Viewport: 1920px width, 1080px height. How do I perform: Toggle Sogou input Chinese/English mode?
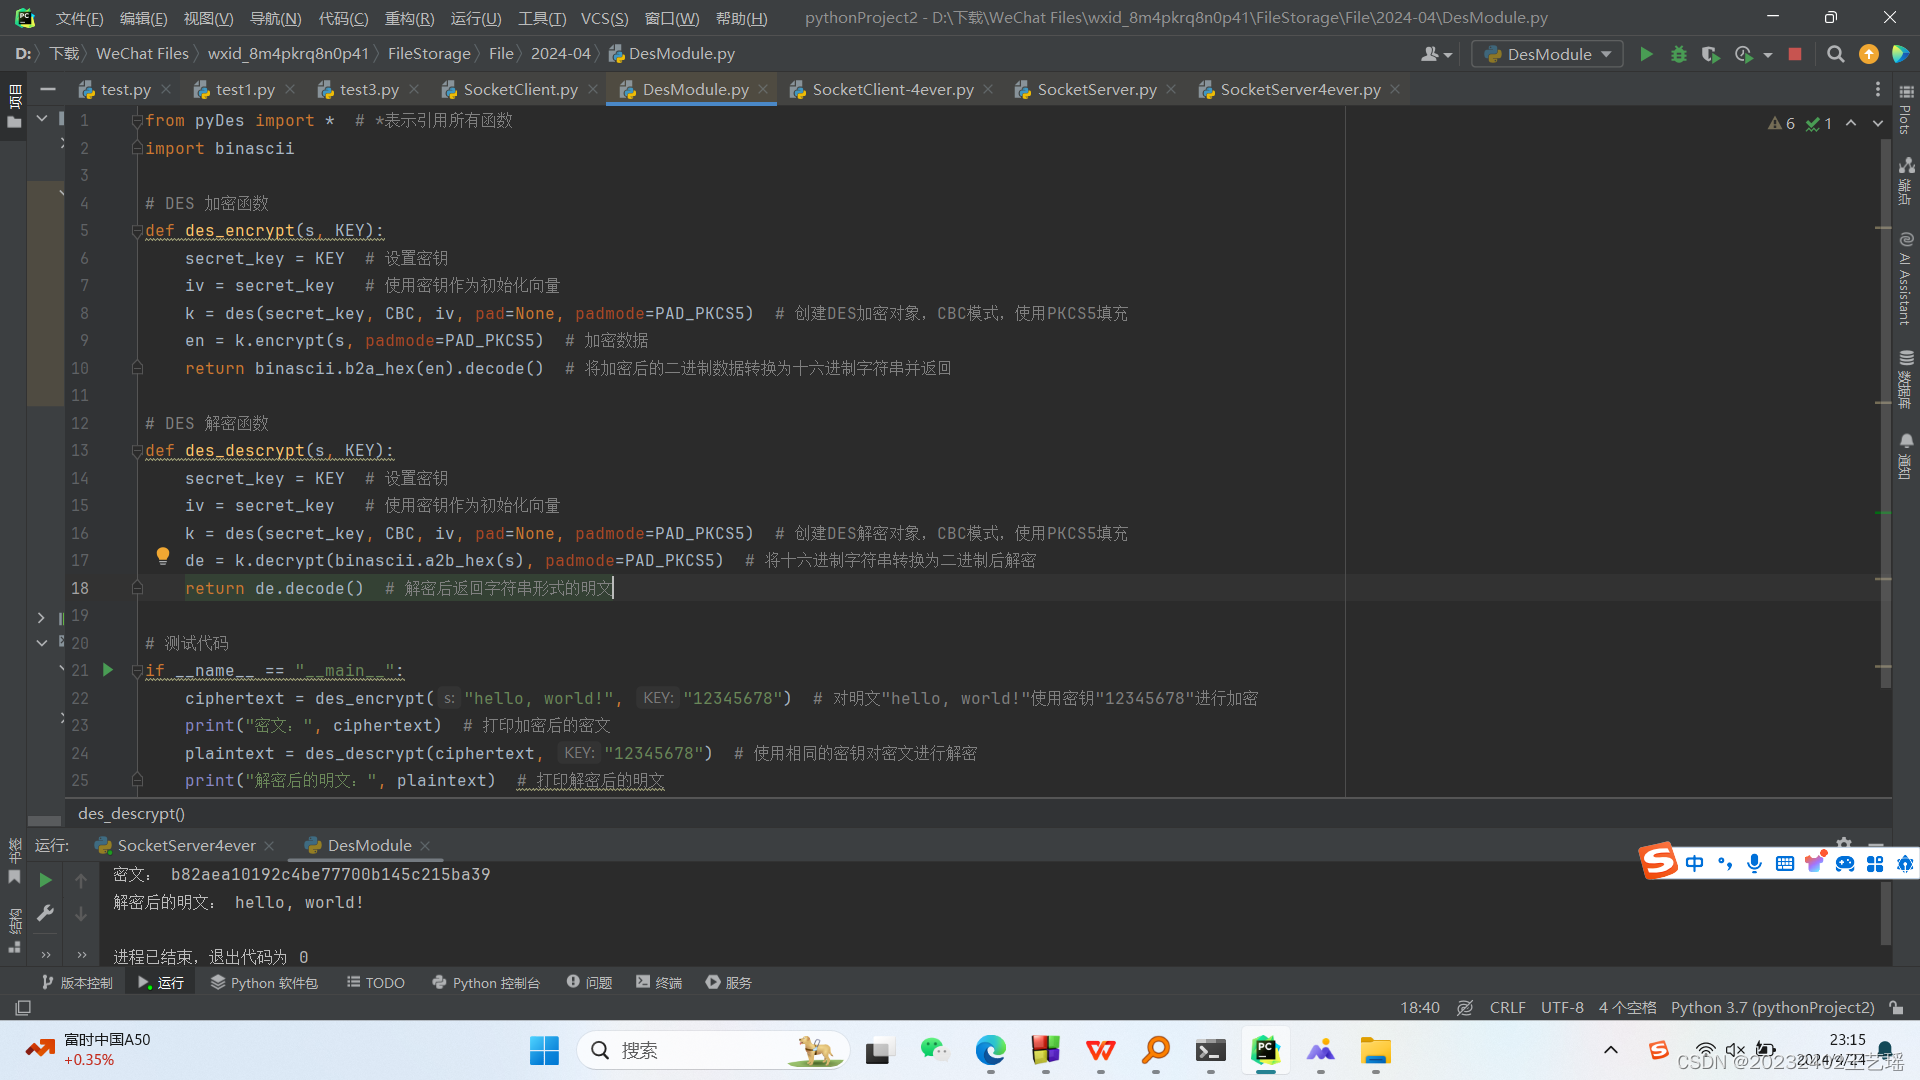(x=1694, y=863)
